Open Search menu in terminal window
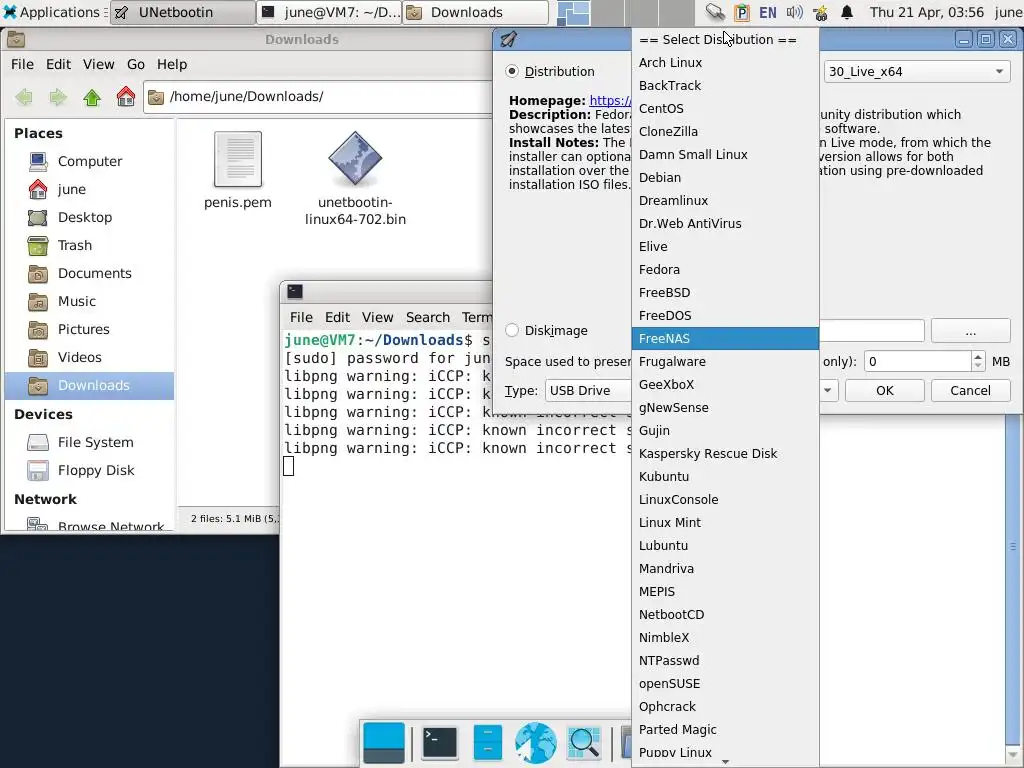The height and width of the screenshot is (768, 1024). pos(428,317)
